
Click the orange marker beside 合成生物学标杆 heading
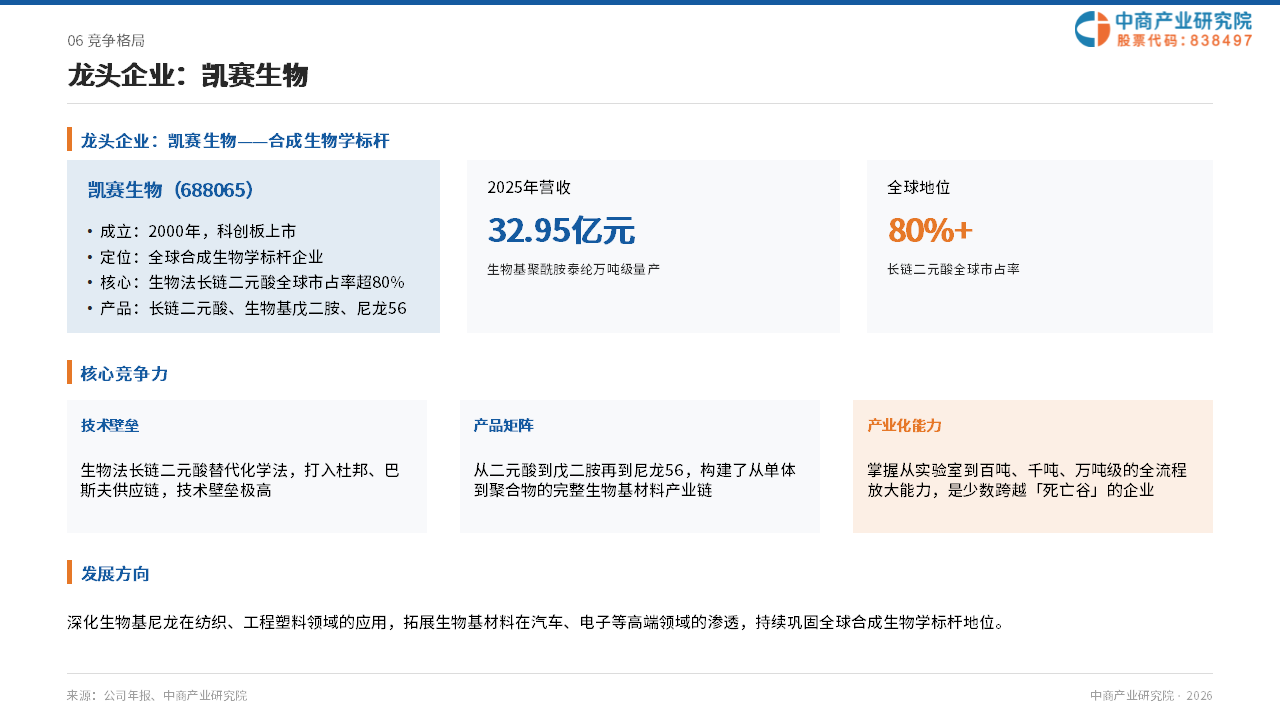(x=69, y=139)
